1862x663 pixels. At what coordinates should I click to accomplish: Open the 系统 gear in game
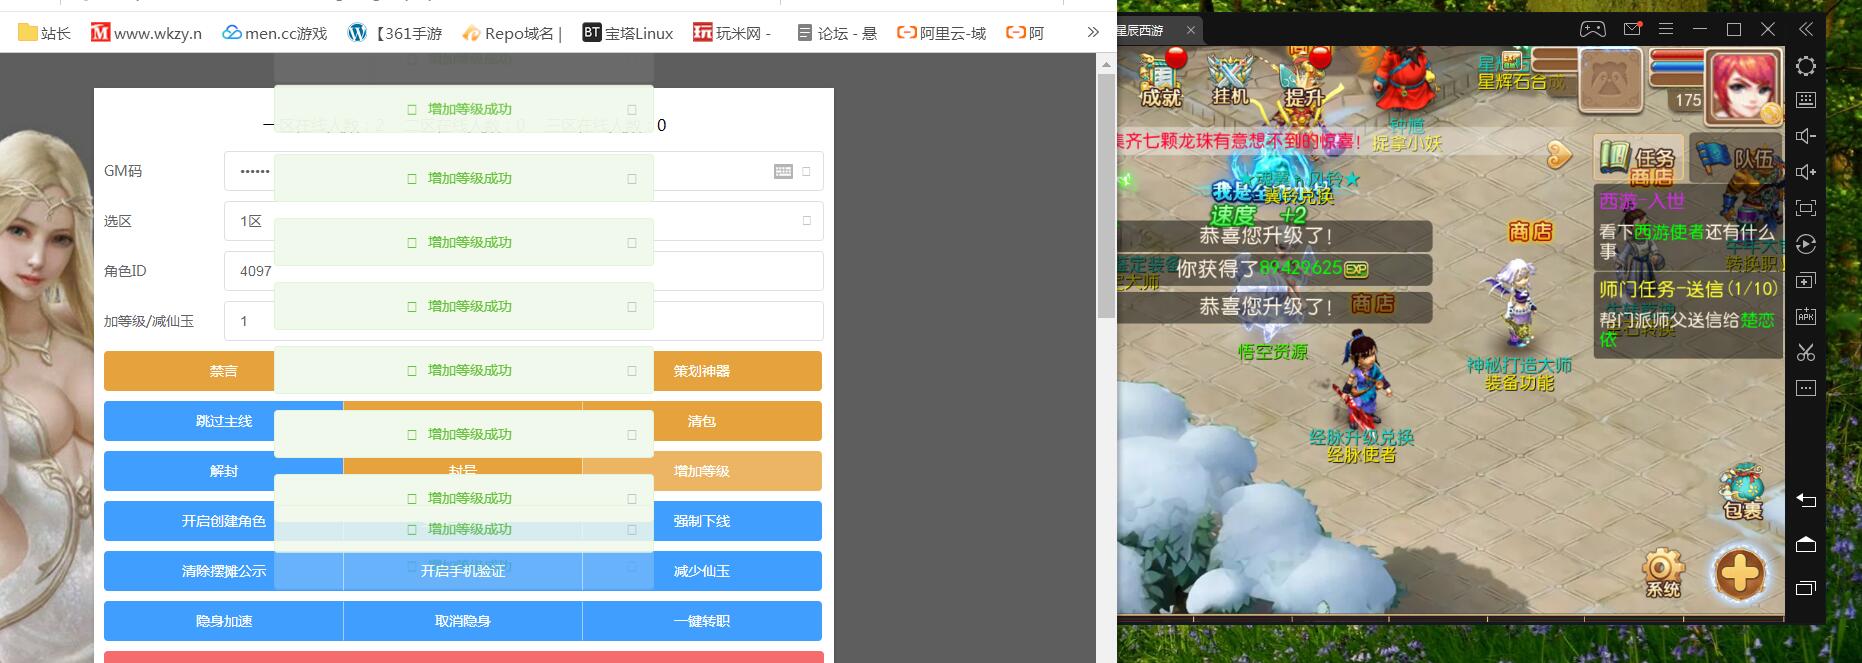point(1662,573)
